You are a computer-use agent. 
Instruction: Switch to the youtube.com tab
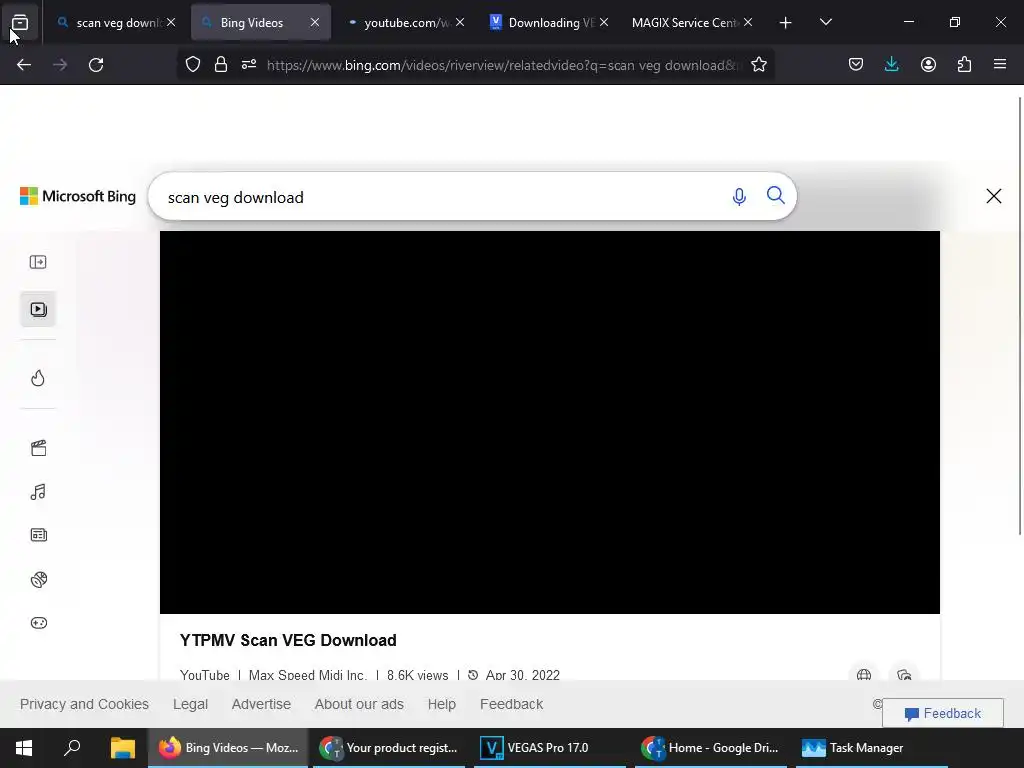pos(405,22)
